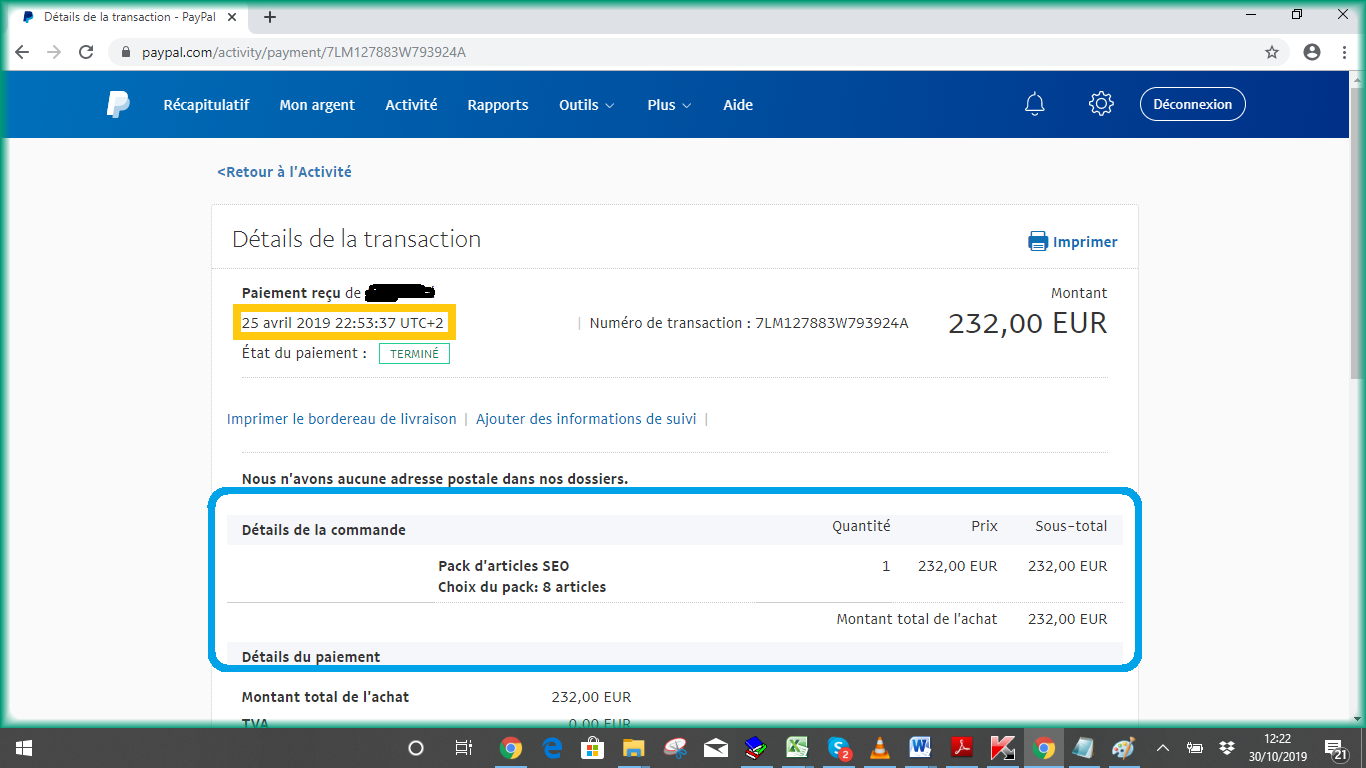Open the Rapports section
The image size is (1366, 768).
(x=498, y=105)
